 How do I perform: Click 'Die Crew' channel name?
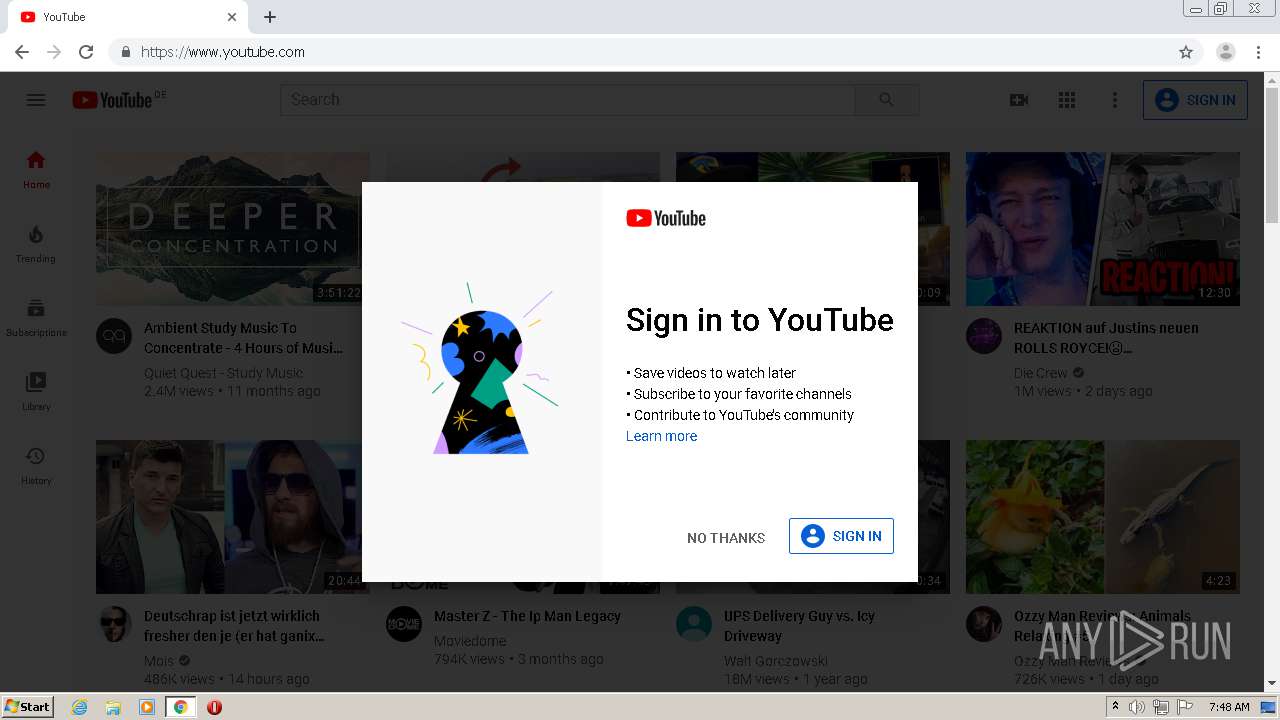(1041, 373)
